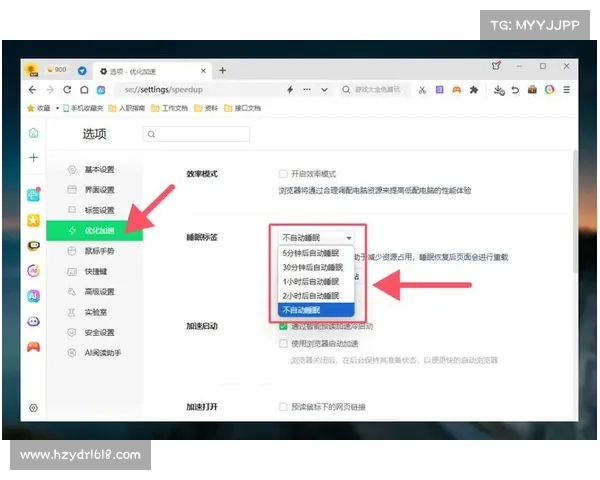The image size is (600, 480).
Task: Go to the browser home page
Action: pos(84,89)
